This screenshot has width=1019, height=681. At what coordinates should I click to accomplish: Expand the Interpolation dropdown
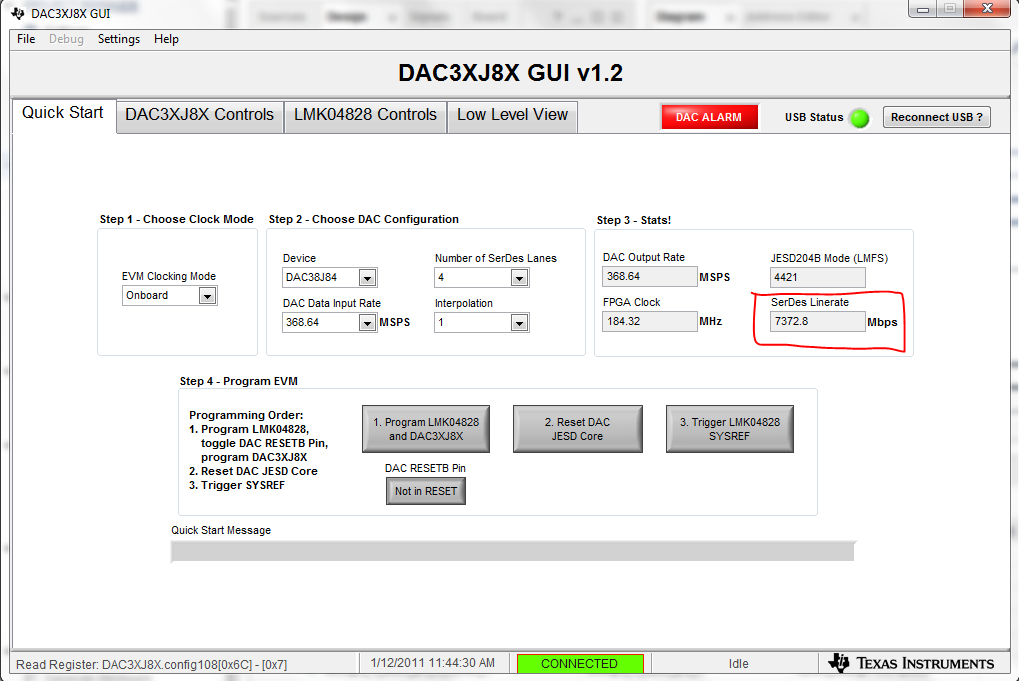482,322
